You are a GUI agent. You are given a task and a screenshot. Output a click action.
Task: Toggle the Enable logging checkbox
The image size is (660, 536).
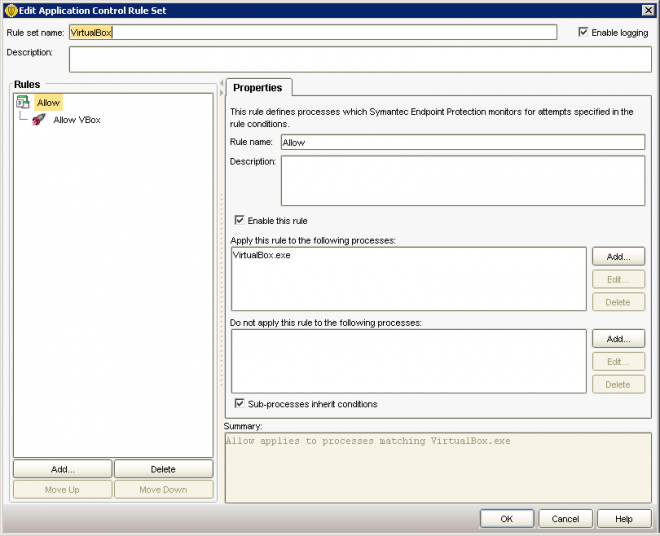(x=583, y=32)
